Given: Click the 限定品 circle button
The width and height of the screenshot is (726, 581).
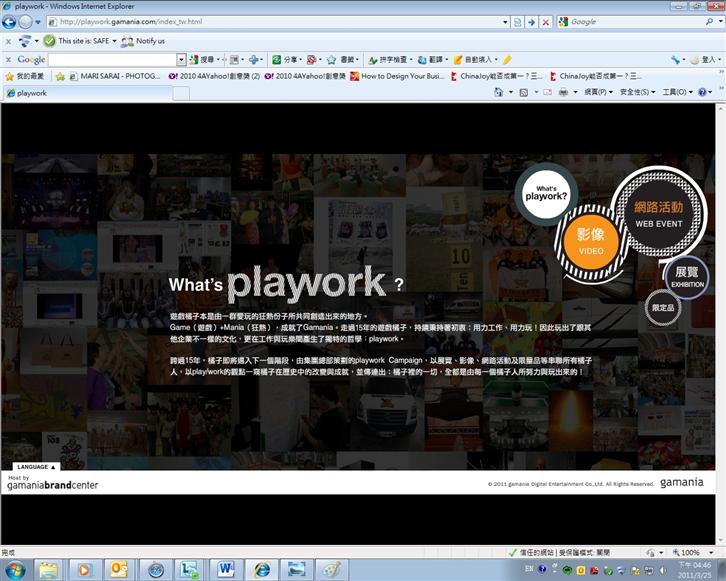Looking at the screenshot, I should coord(663,307).
